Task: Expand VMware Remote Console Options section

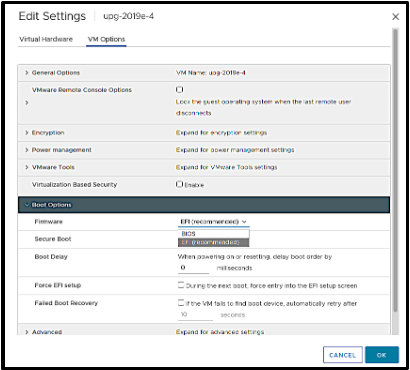Action: tap(27, 103)
